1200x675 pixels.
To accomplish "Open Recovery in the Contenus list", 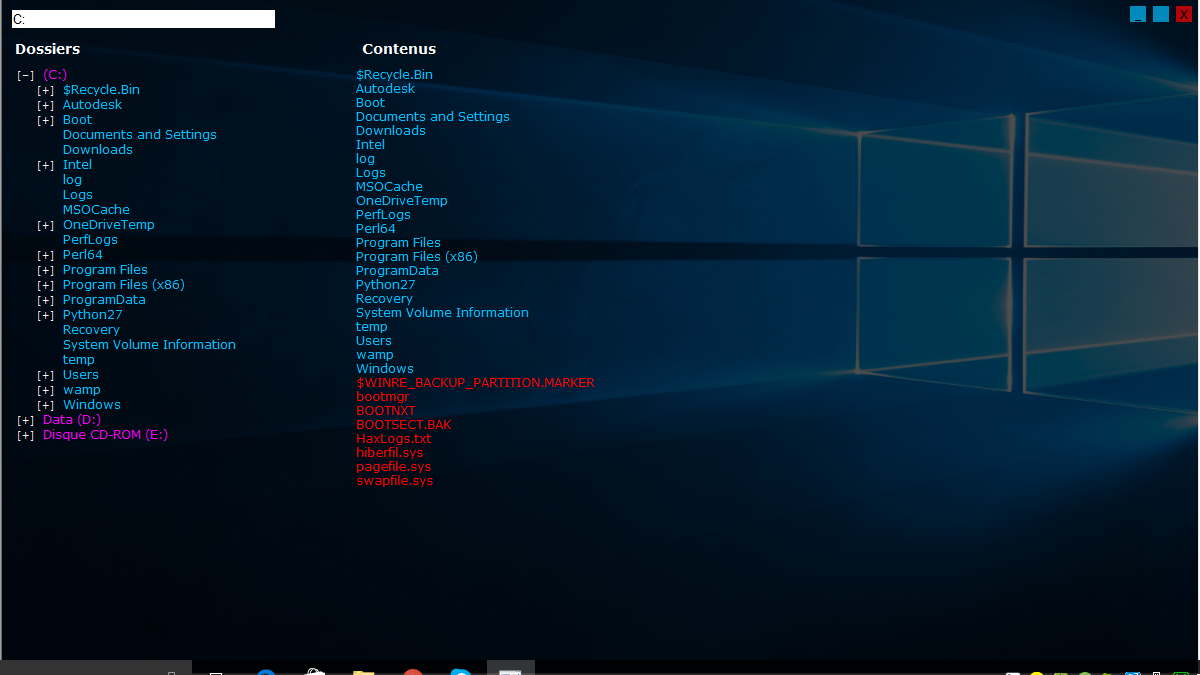I will click(384, 299).
